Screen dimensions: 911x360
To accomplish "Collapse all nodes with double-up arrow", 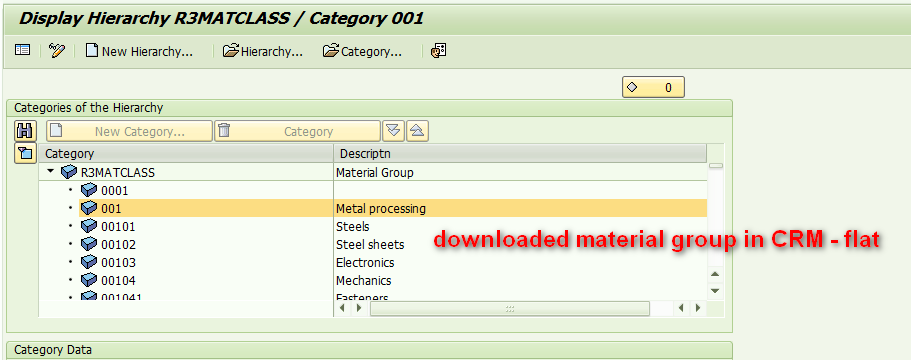I will 418,131.
